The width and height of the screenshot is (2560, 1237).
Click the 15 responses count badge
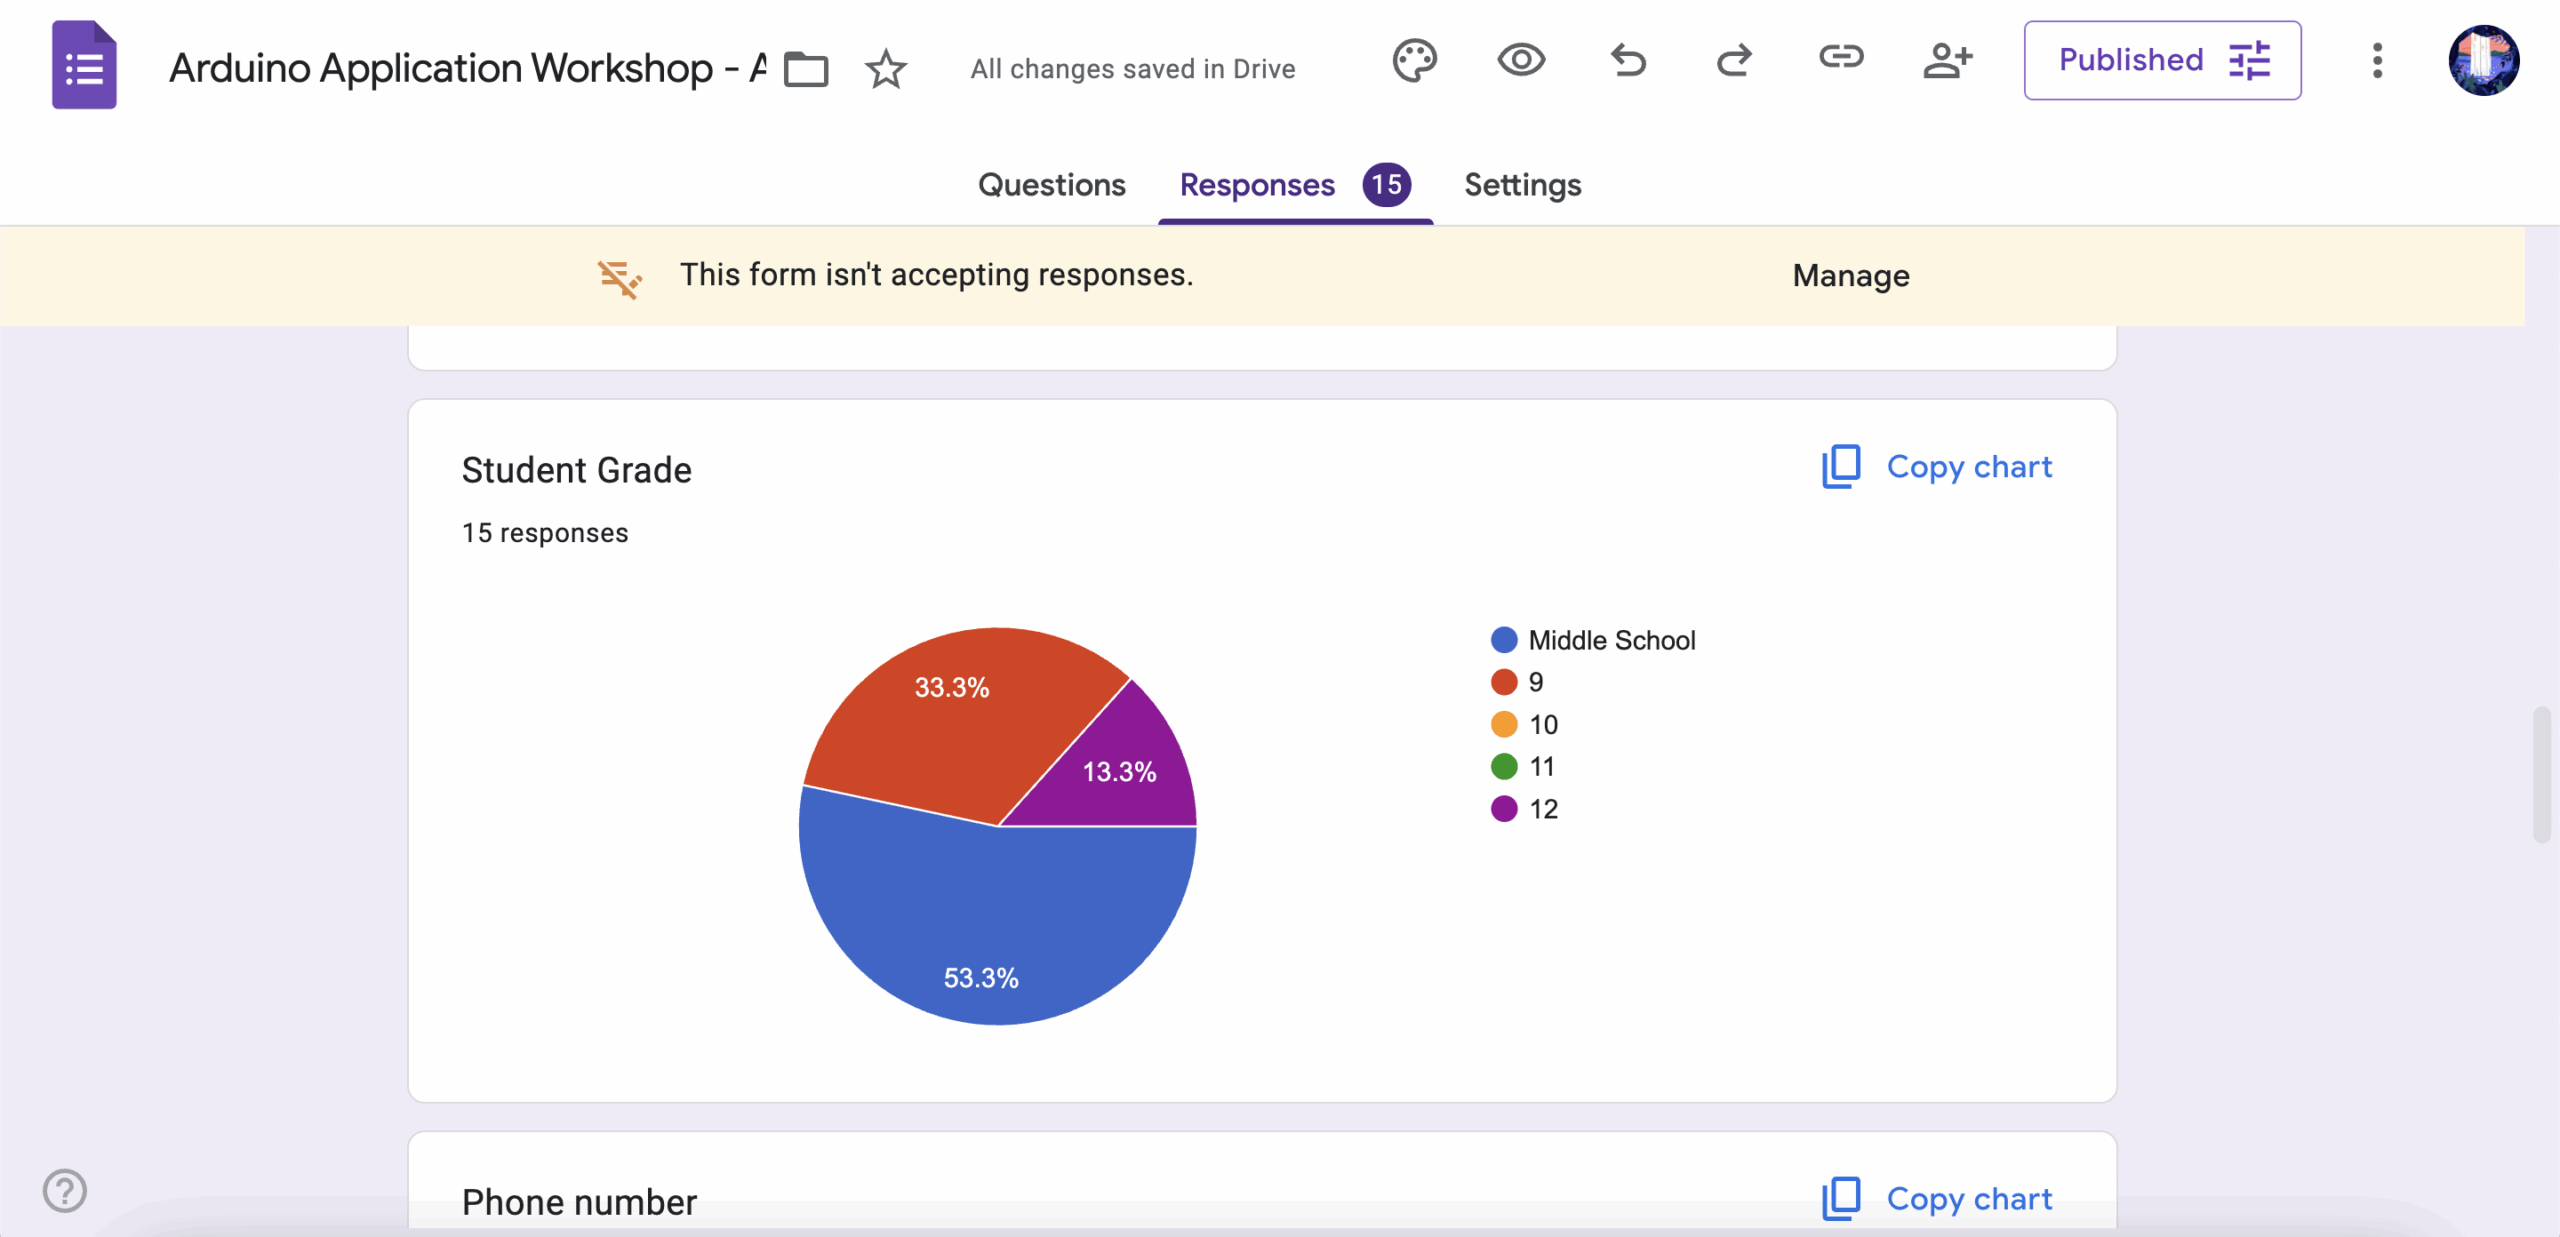1386,185
